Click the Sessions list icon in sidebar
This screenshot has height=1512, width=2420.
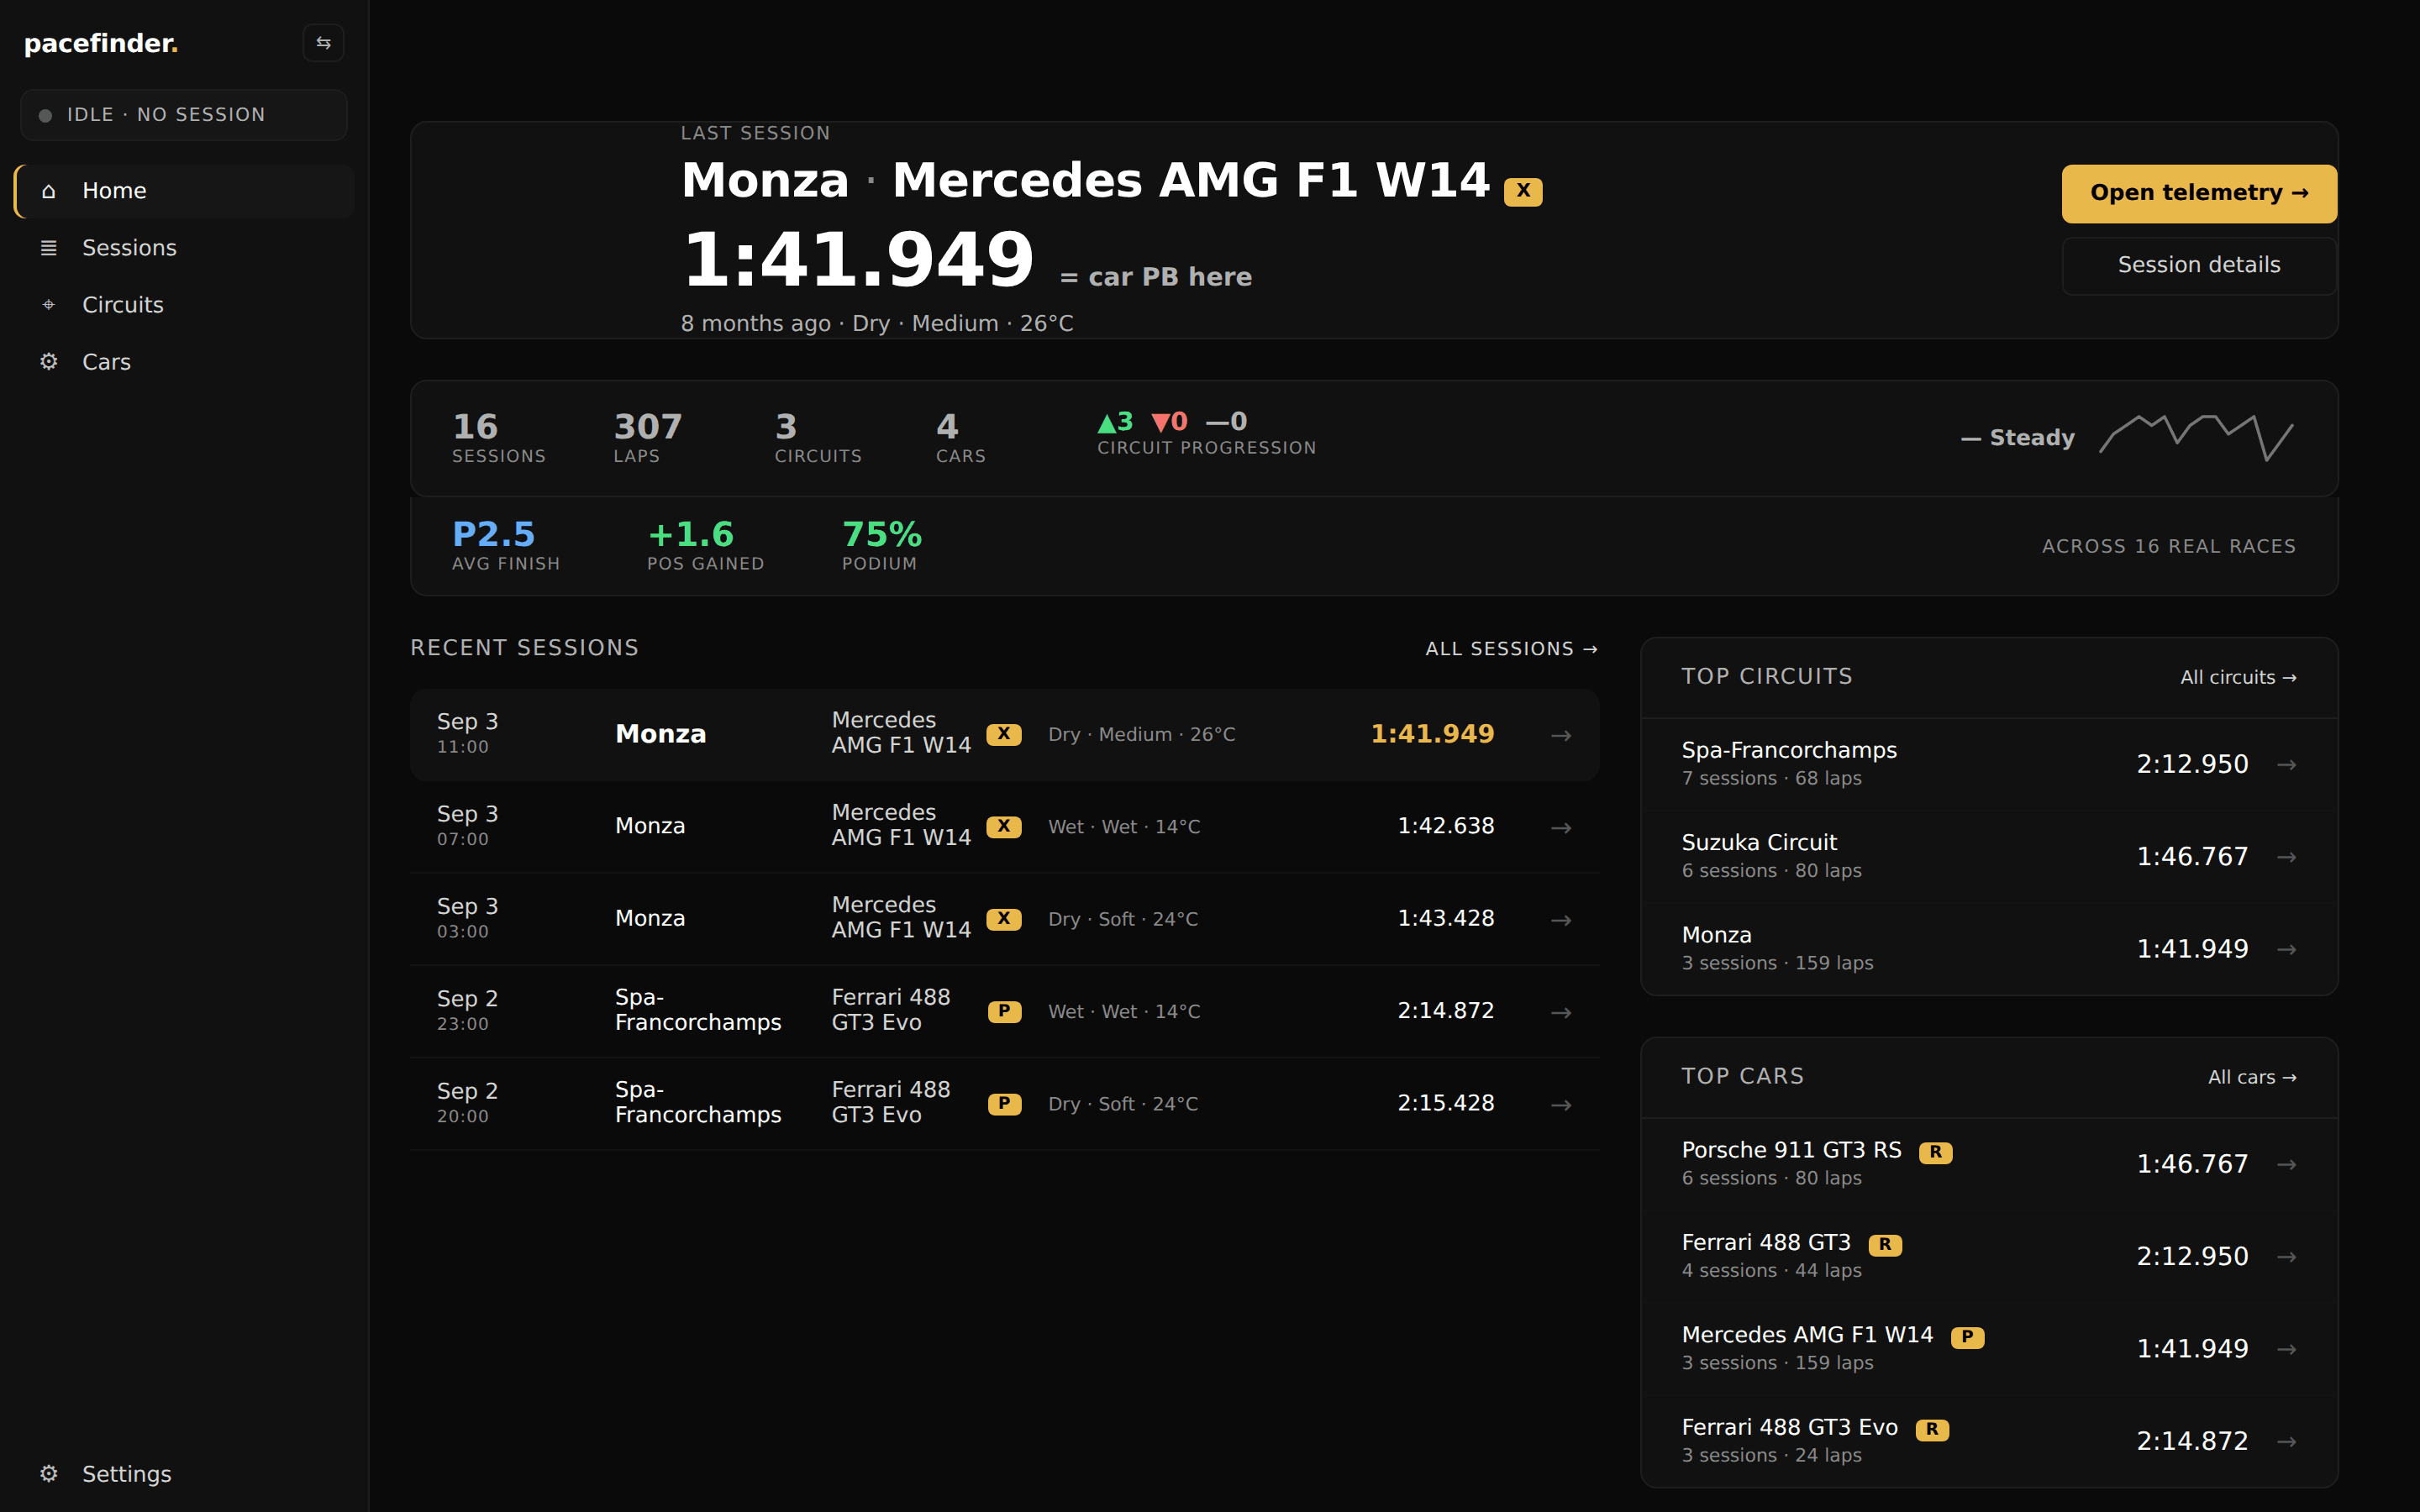pos(48,248)
